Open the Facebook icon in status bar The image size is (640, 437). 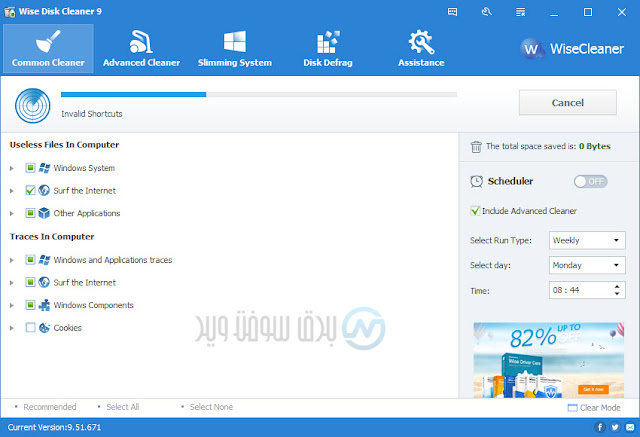599,427
